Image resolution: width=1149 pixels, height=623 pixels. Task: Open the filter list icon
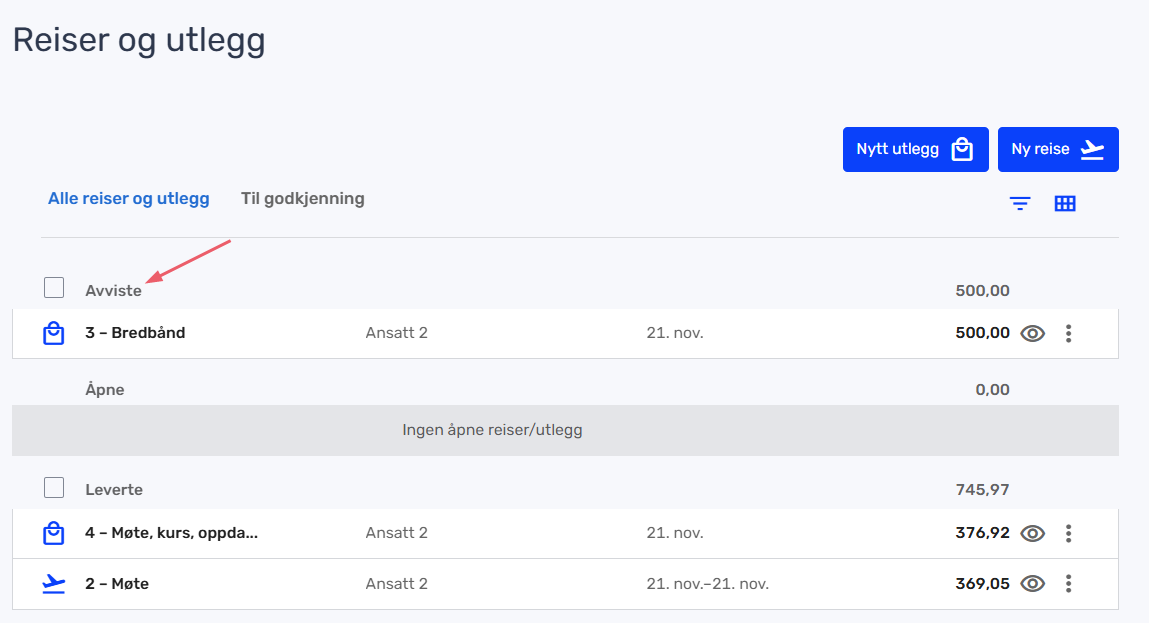point(1019,204)
